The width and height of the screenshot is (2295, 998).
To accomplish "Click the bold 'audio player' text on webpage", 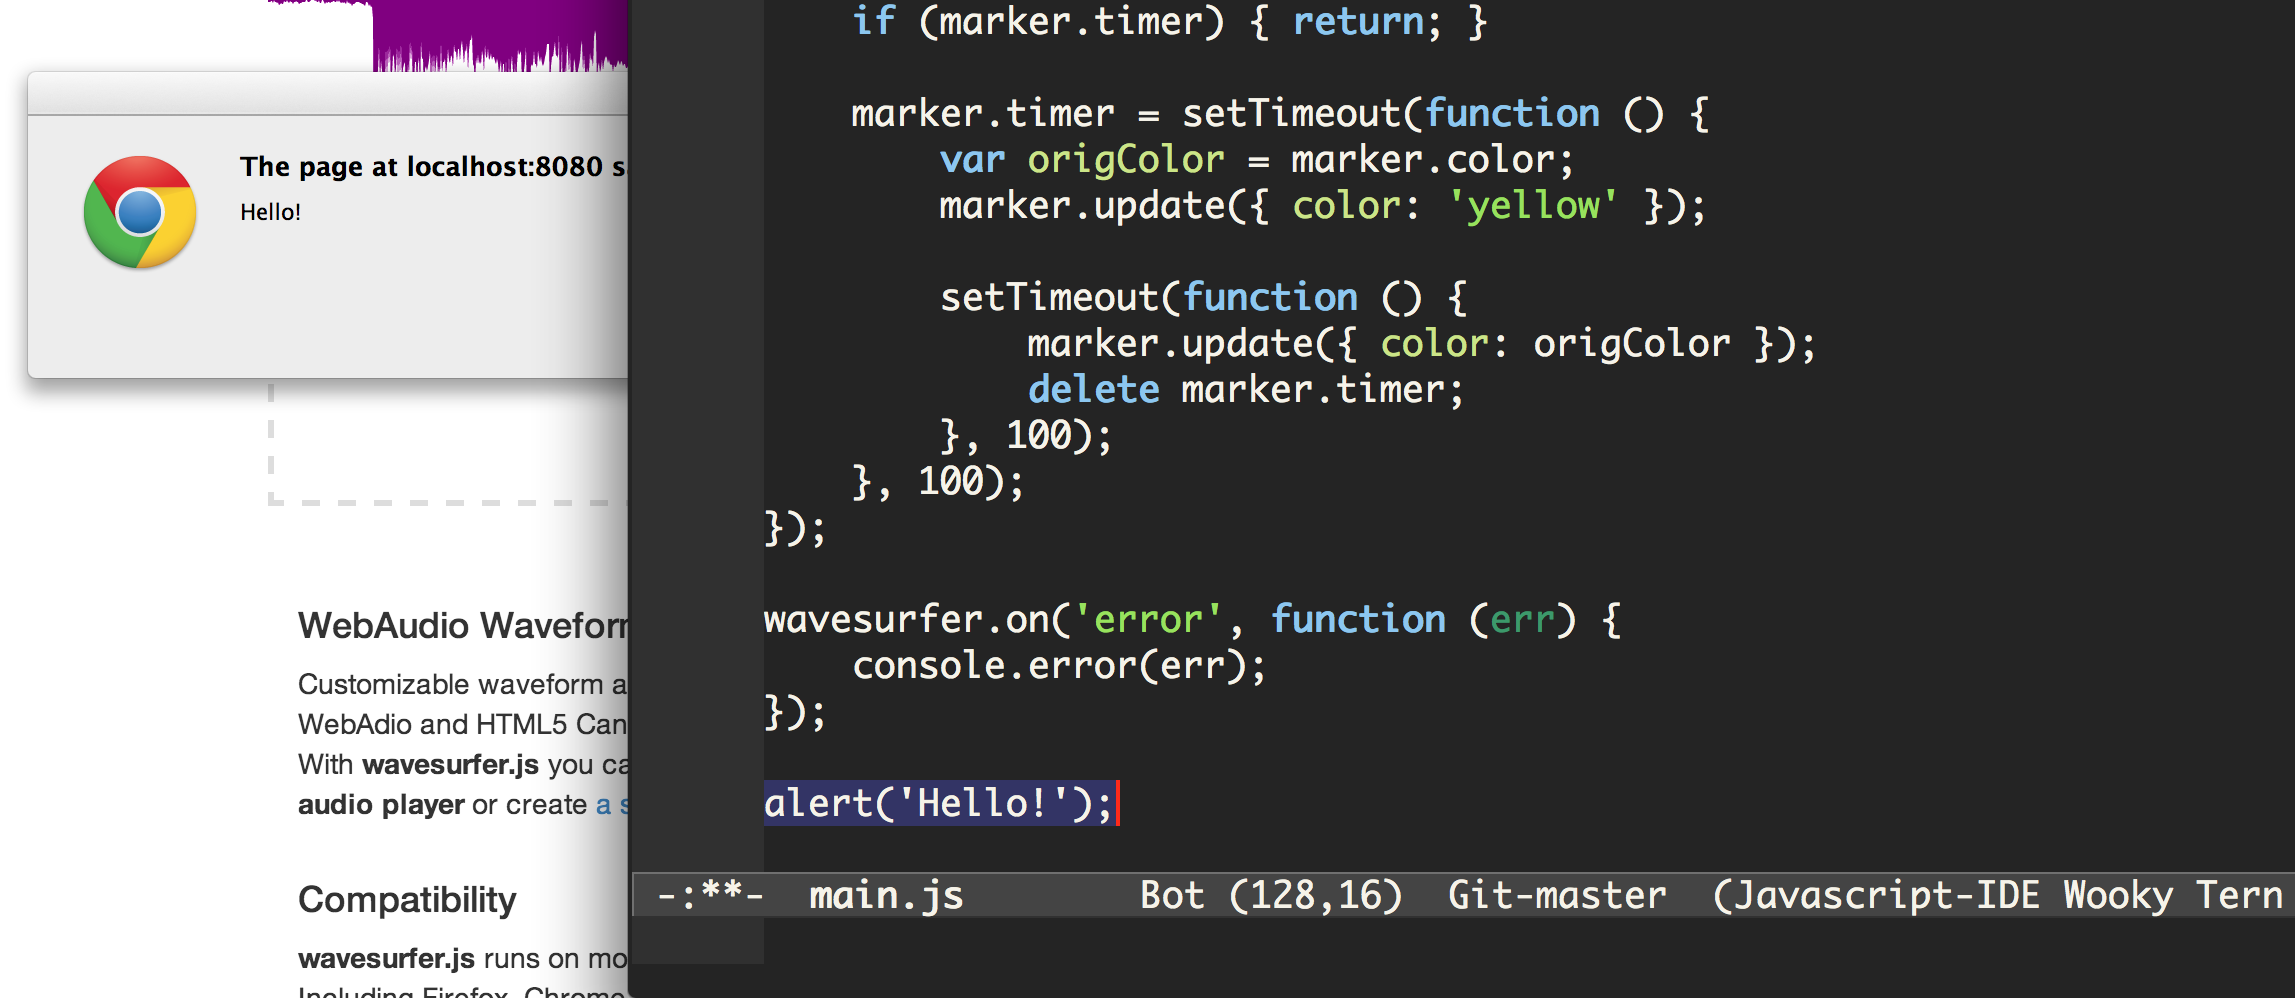I will [x=381, y=804].
